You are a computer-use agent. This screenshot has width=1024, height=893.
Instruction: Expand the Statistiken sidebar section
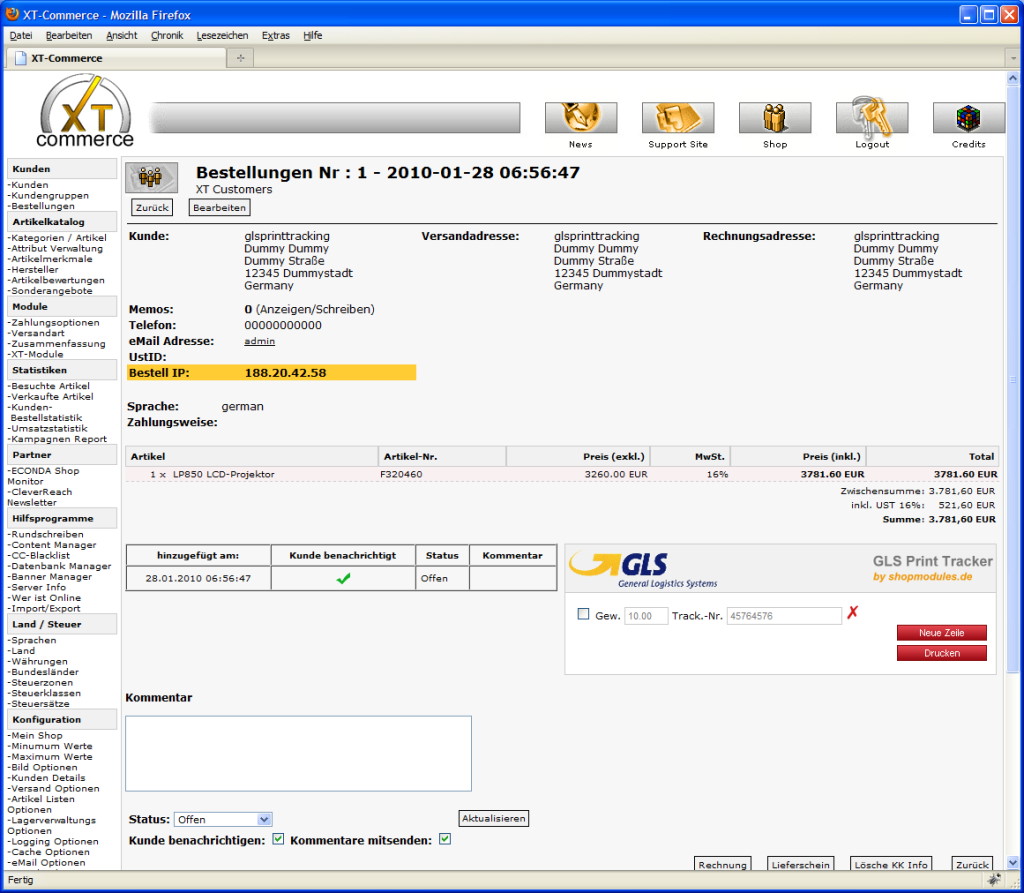click(x=62, y=370)
